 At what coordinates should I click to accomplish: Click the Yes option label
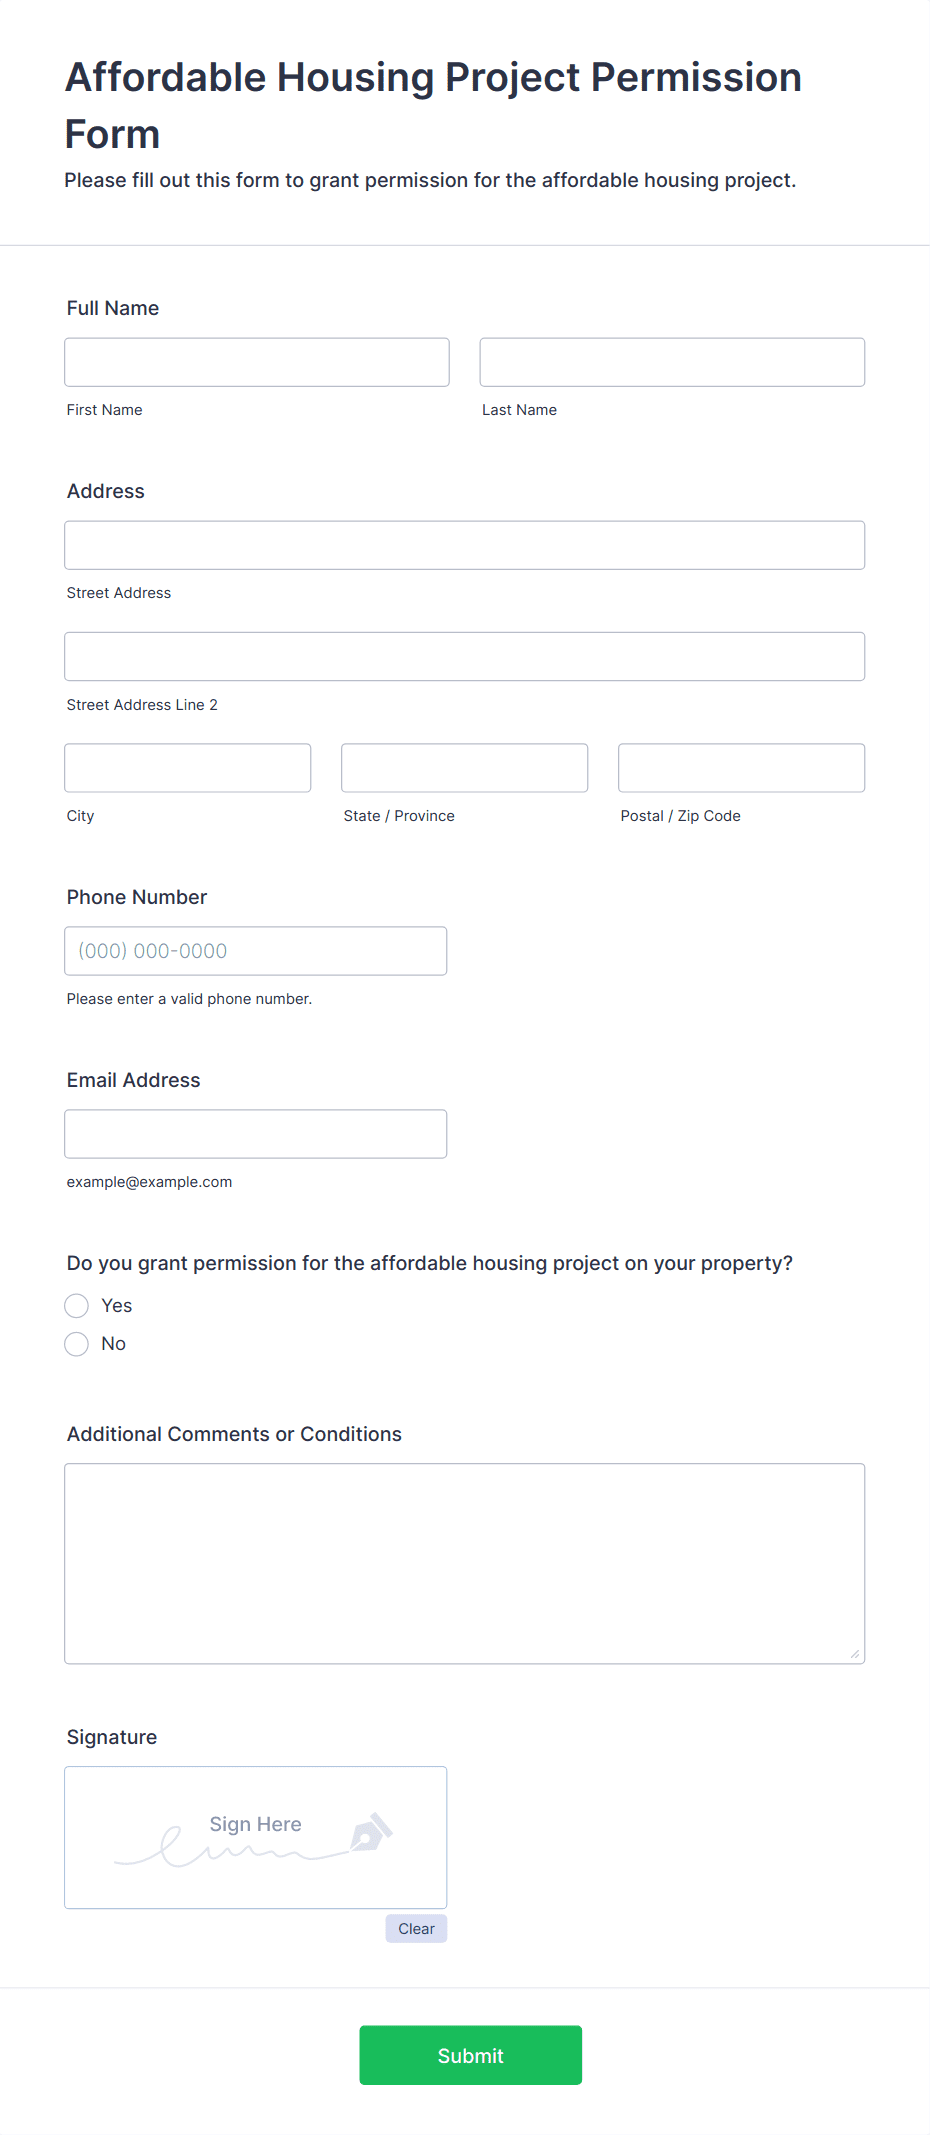click(x=117, y=1306)
